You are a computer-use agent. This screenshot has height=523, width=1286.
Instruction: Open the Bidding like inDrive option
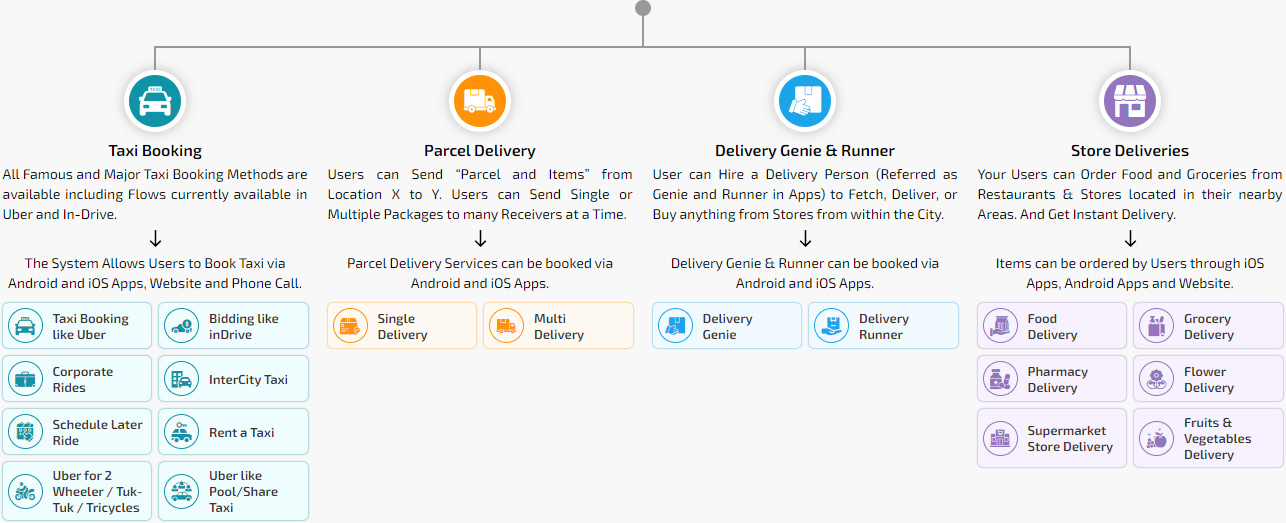[234, 326]
